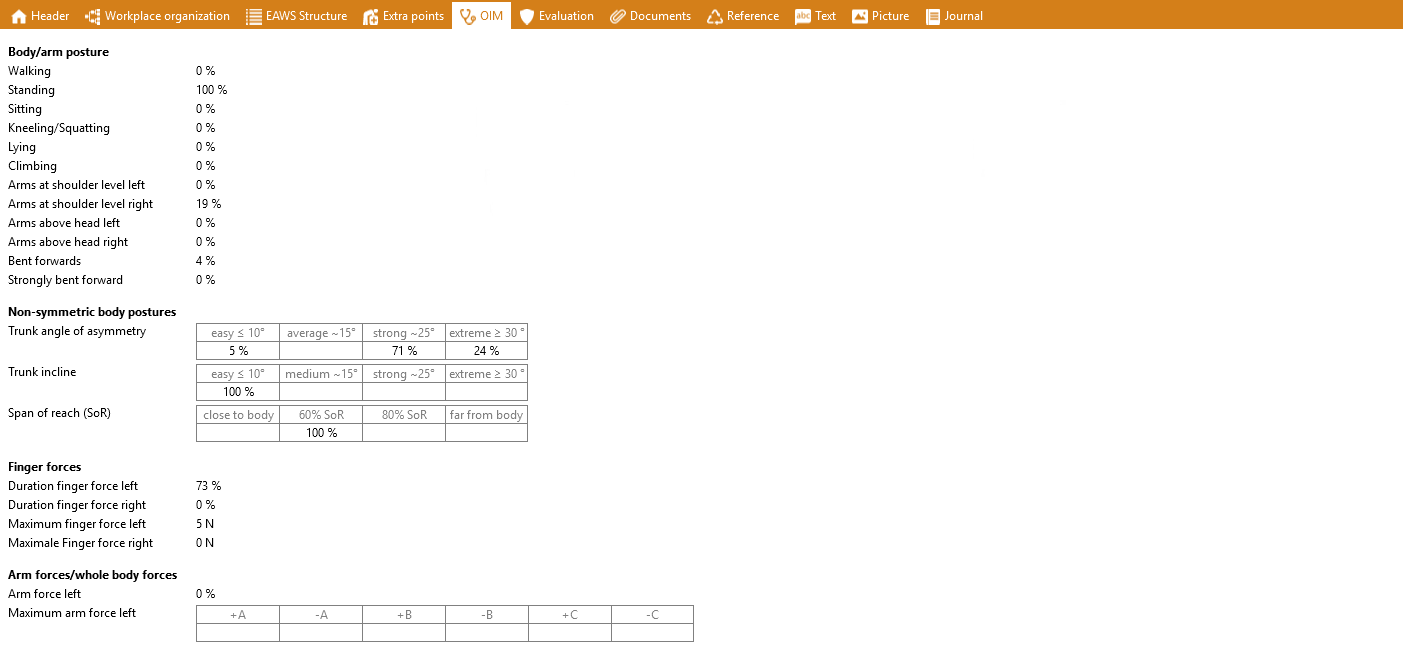
Task: Click empty cell under +A arm force
Action: pyautogui.click(x=238, y=633)
